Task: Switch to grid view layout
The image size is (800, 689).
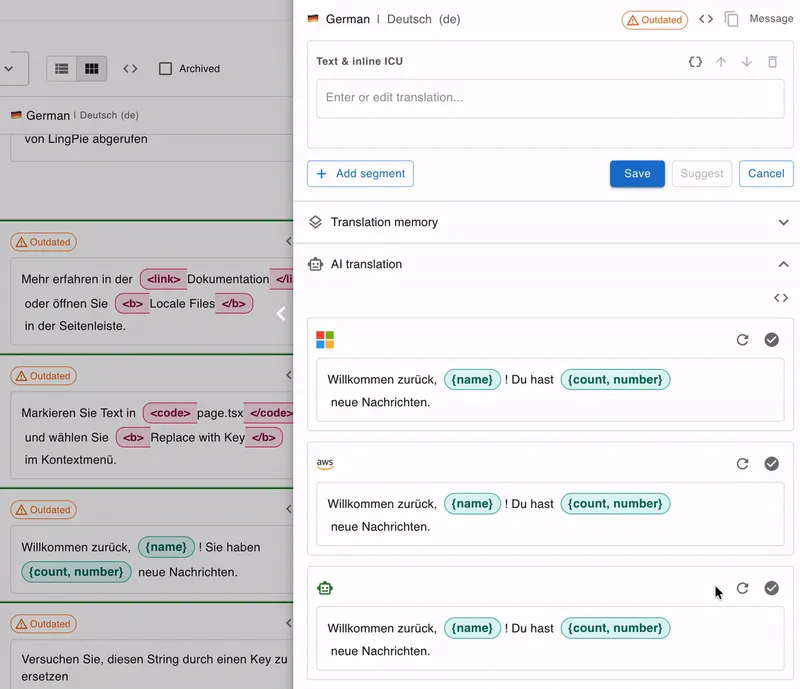Action: click(x=92, y=68)
